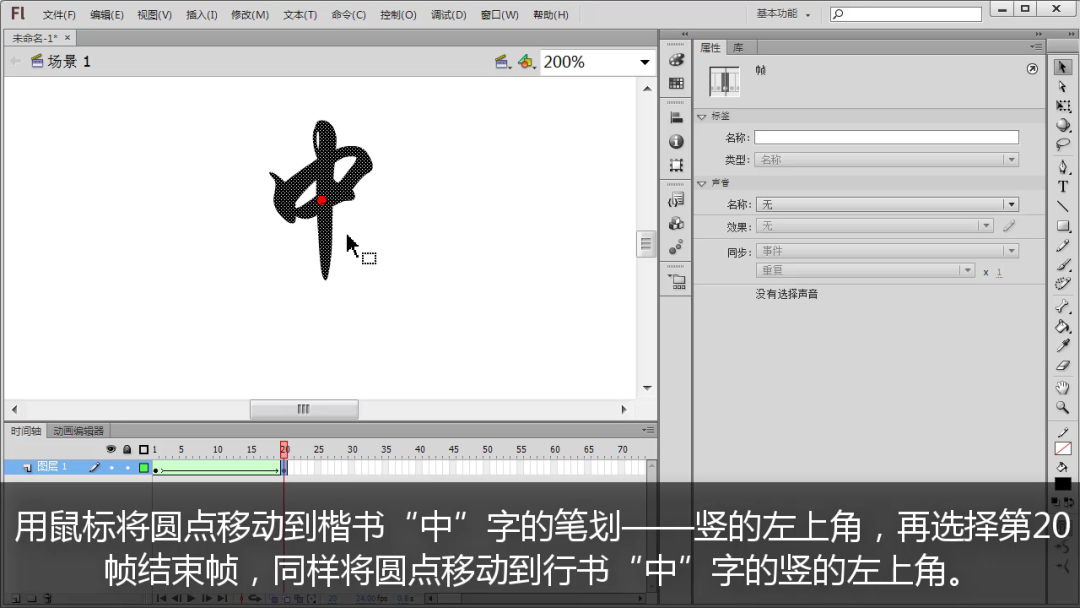
Task: Toggle visibility dot for 图层 1
Action: coord(111,467)
